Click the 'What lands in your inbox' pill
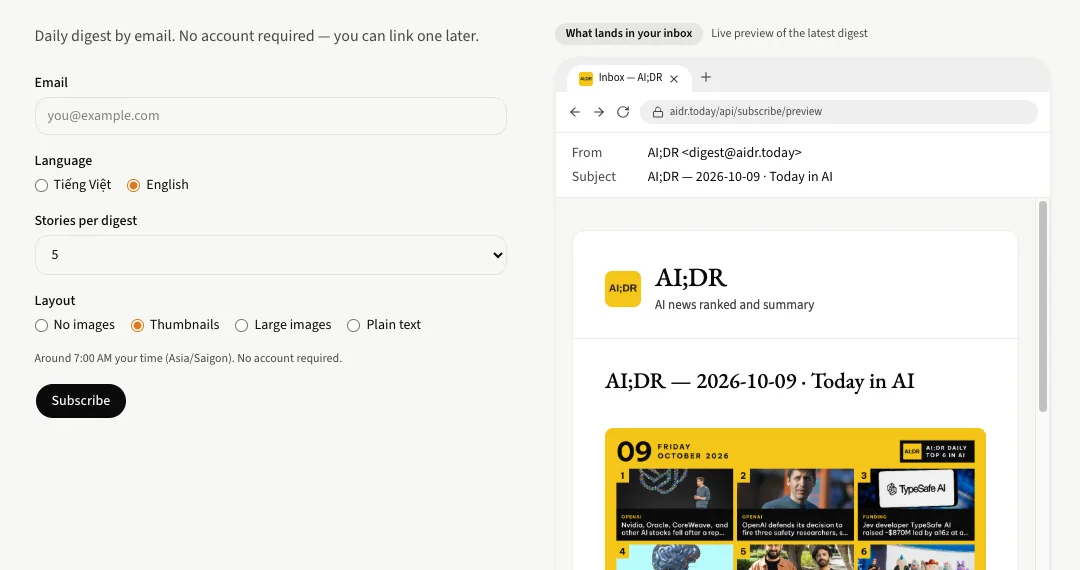The height and width of the screenshot is (570, 1080). click(x=628, y=33)
